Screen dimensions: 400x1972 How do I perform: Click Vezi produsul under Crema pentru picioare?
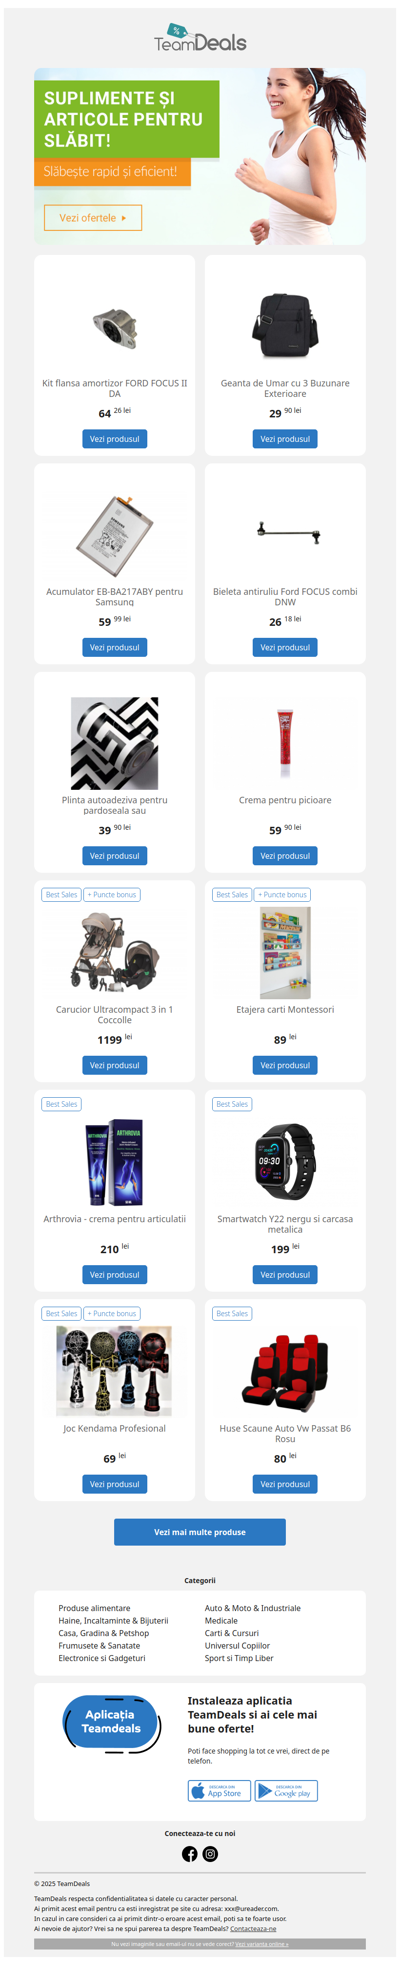coord(285,856)
